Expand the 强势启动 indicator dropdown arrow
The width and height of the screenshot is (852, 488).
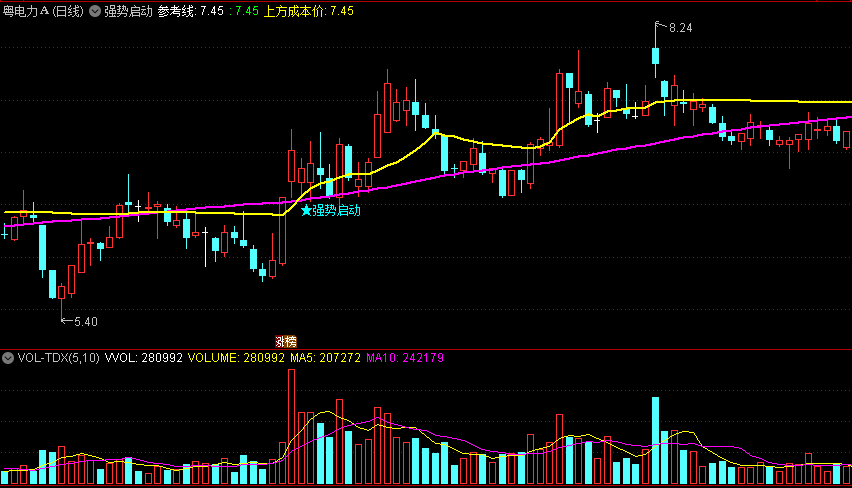[95, 11]
